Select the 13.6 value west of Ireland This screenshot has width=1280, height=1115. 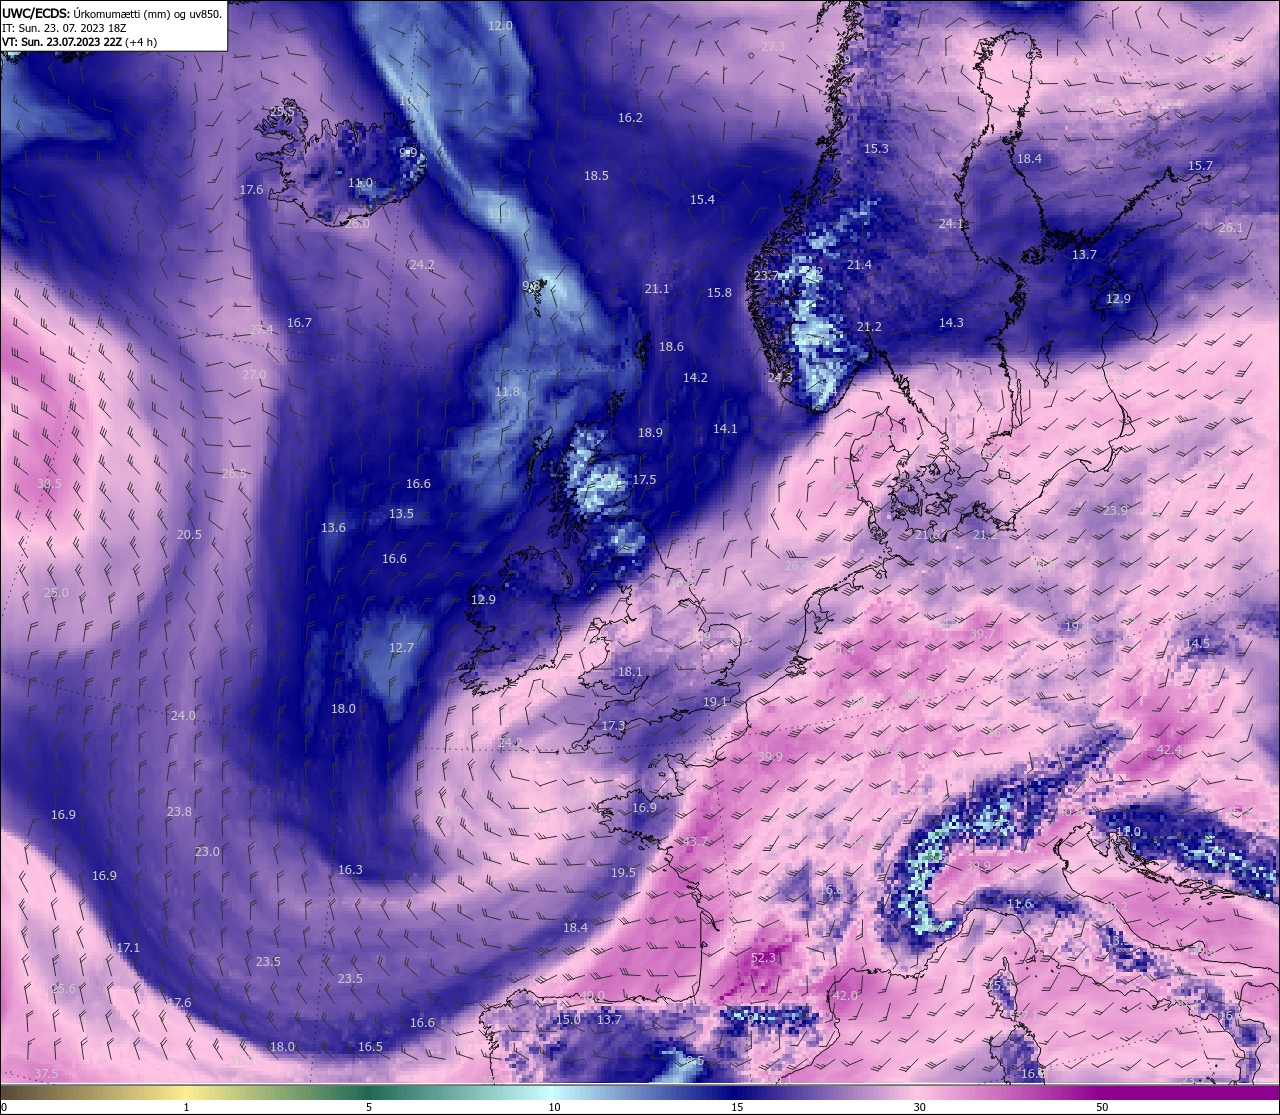point(333,527)
